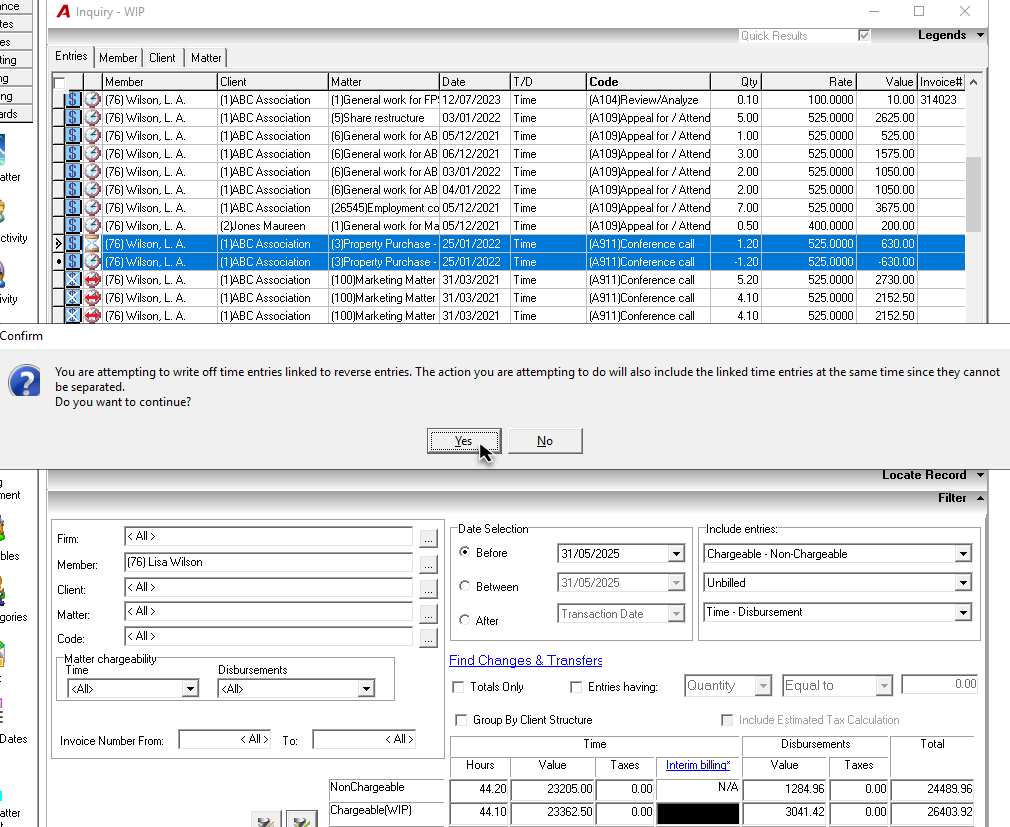Click the clock icon in the Jones Maureen row
Viewport: 1010px width, 827px height.
(93, 226)
